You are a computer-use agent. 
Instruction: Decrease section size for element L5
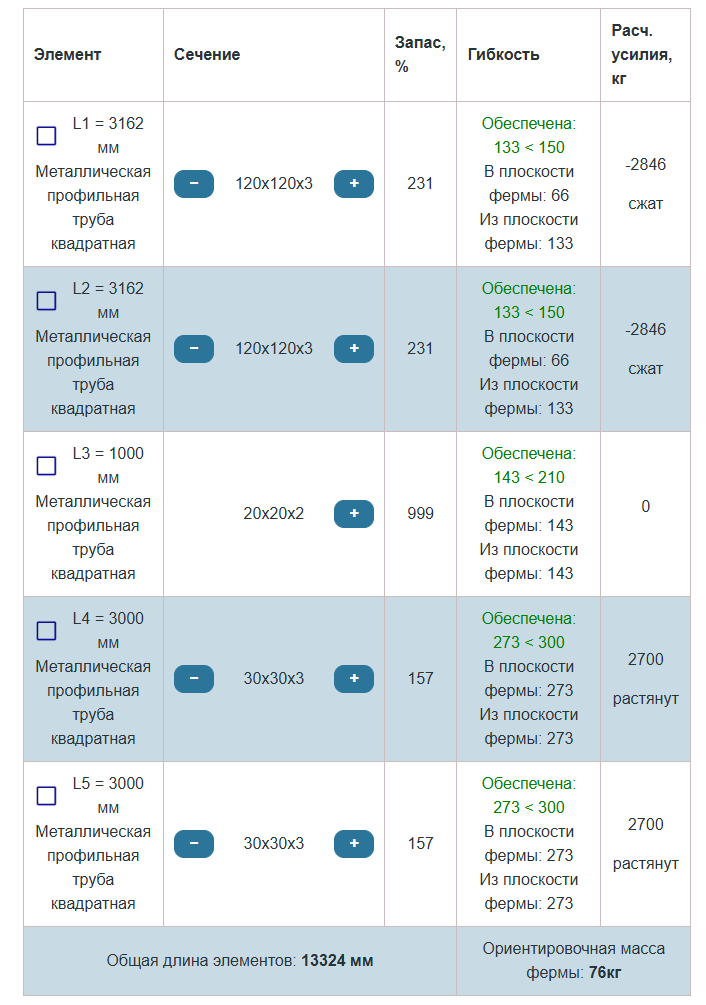click(x=194, y=844)
